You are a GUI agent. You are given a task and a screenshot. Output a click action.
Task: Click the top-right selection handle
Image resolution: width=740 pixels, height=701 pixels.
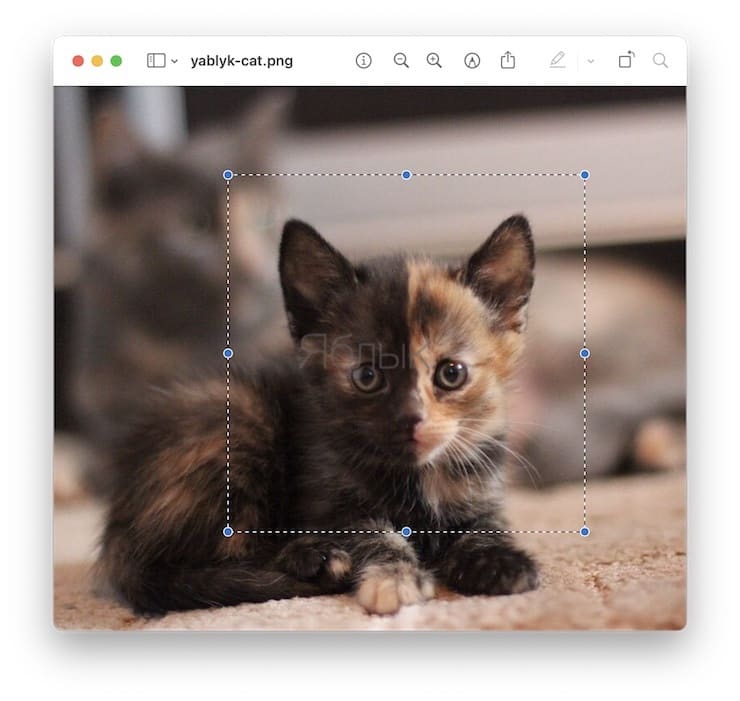pyautogui.click(x=585, y=175)
